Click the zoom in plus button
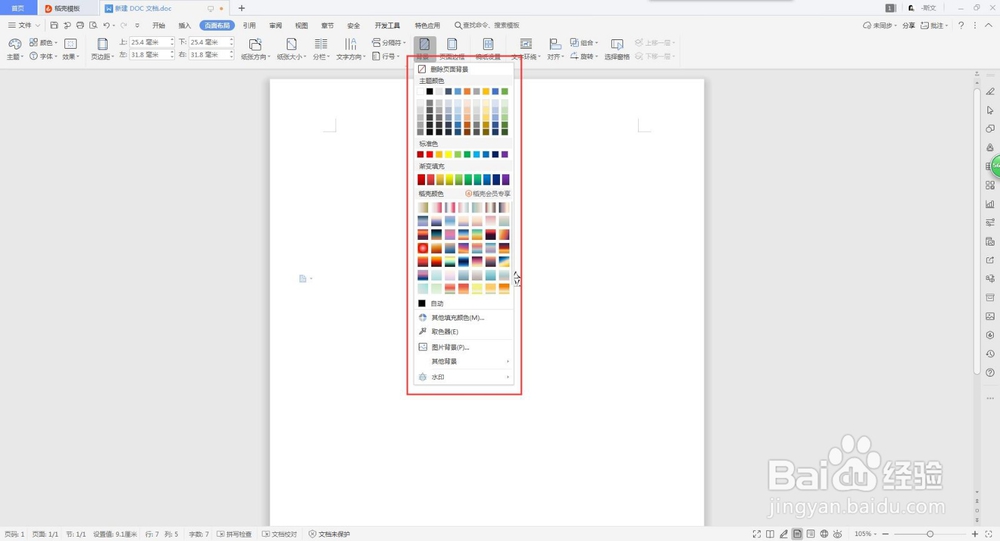Screen dimensions: 1000x541 click(974, 534)
